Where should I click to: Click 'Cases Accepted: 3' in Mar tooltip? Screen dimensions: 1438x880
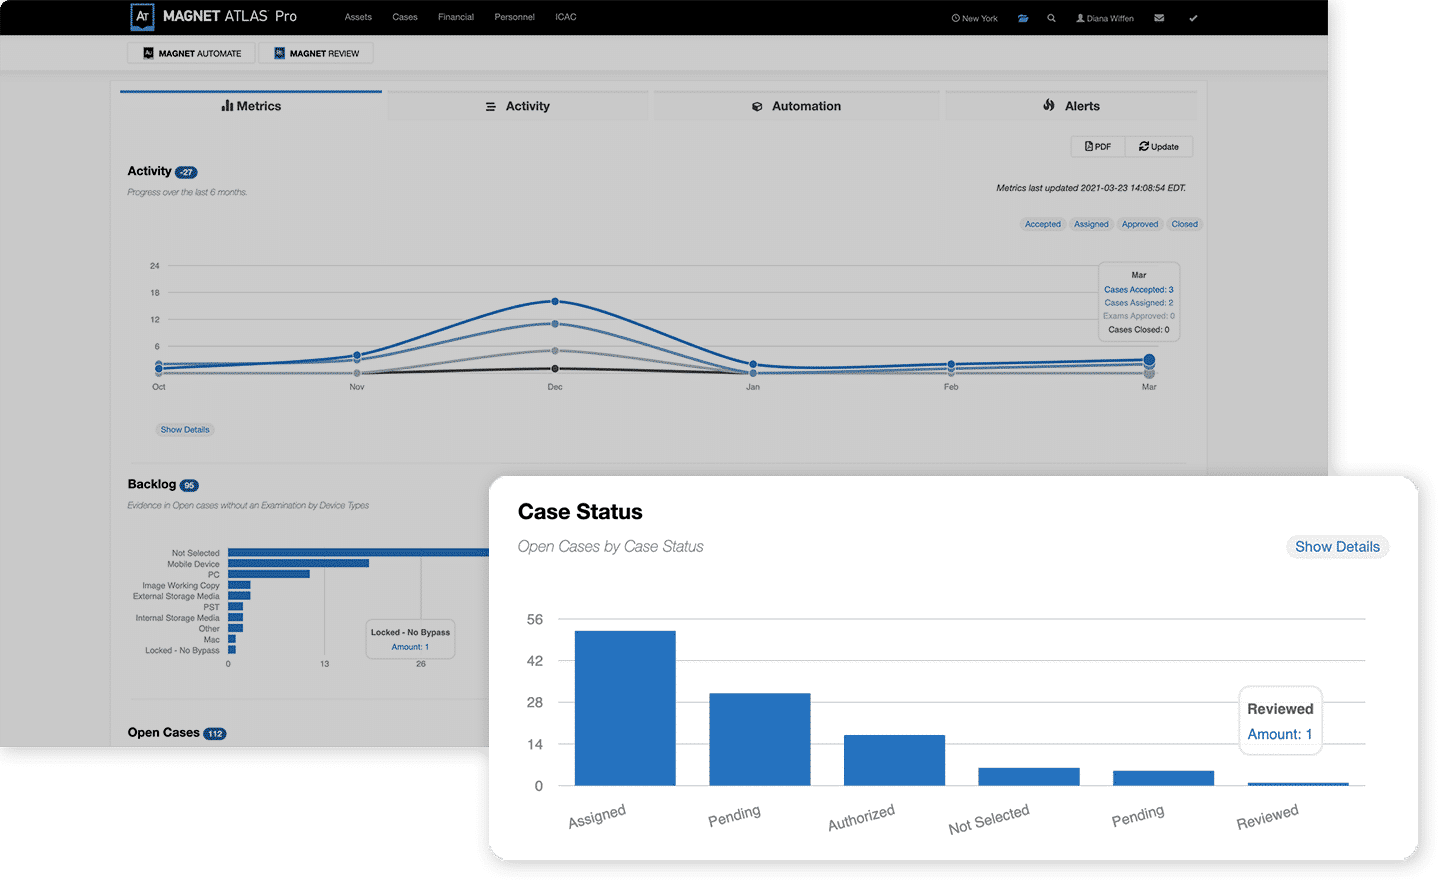pyautogui.click(x=1139, y=290)
